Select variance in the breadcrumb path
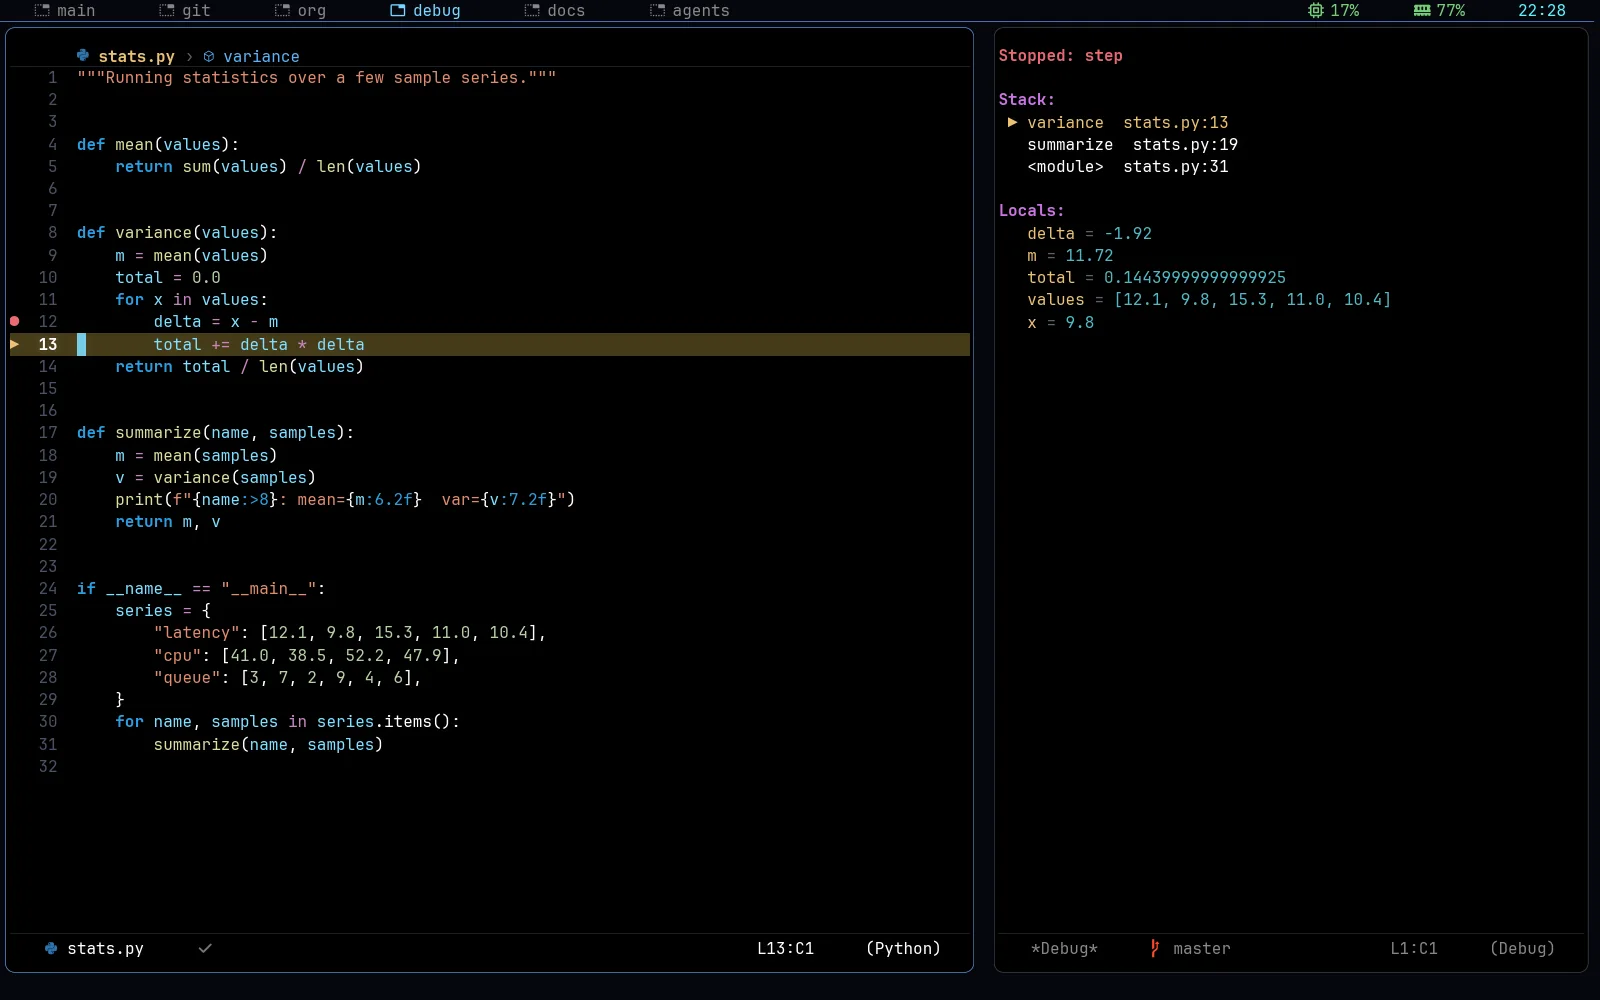The width and height of the screenshot is (1600, 1000). (x=261, y=57)
